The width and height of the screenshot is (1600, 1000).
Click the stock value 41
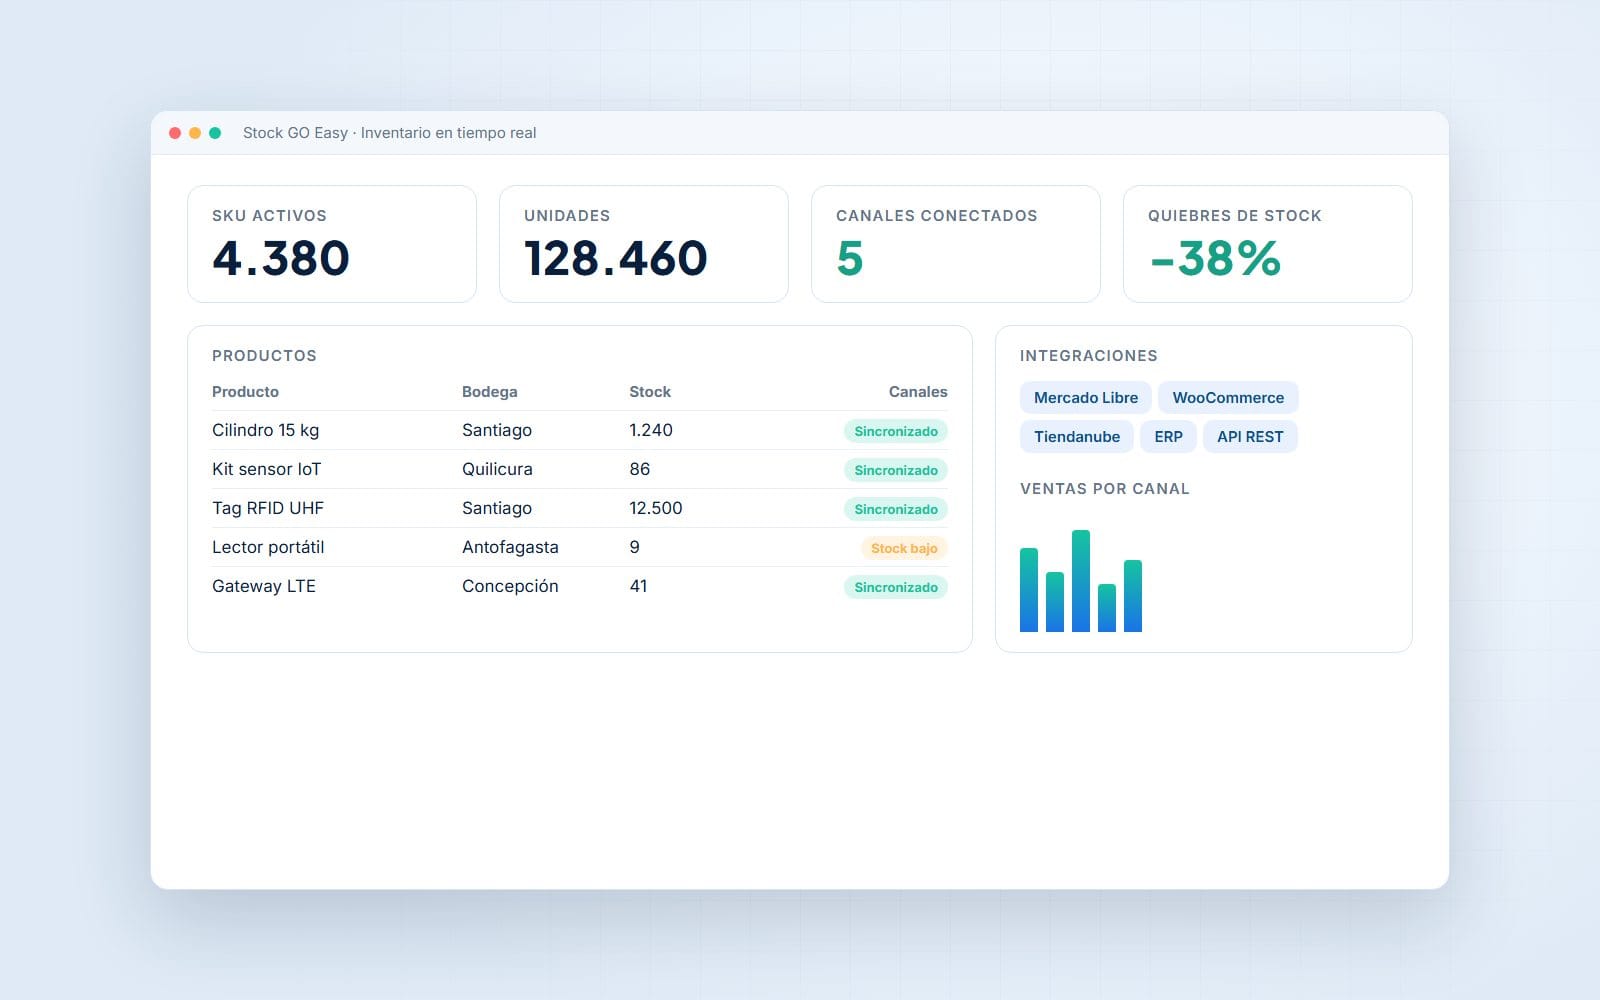(x=638, y=586)
